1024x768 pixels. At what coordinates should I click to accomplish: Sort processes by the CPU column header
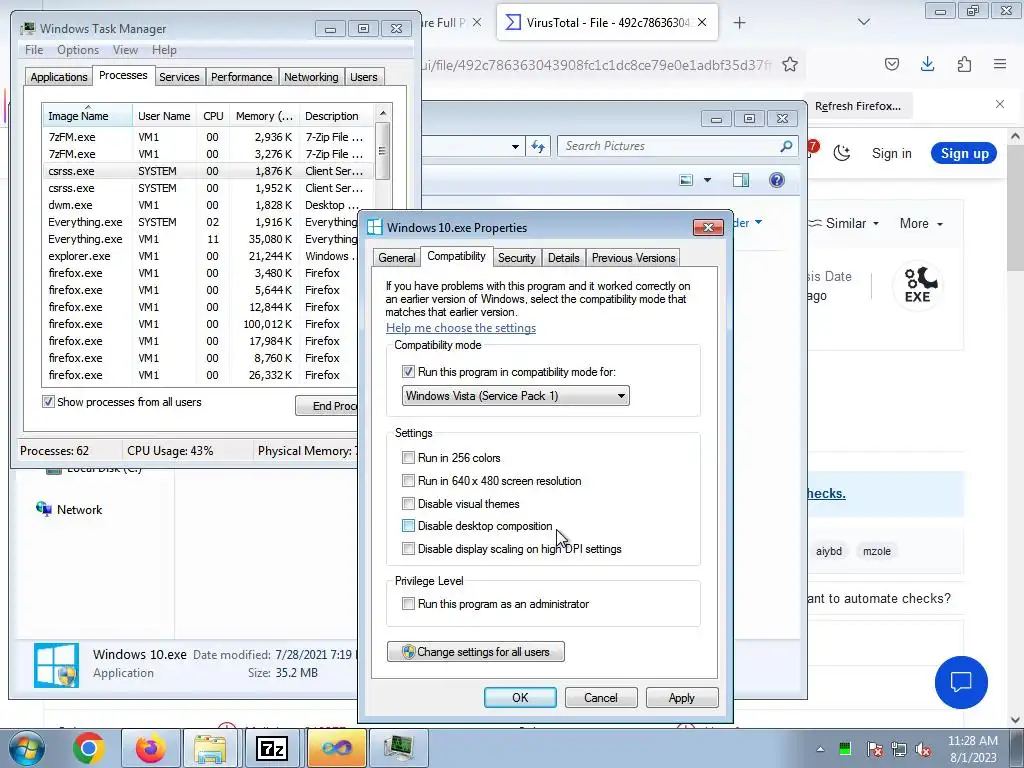pos(213,116)
